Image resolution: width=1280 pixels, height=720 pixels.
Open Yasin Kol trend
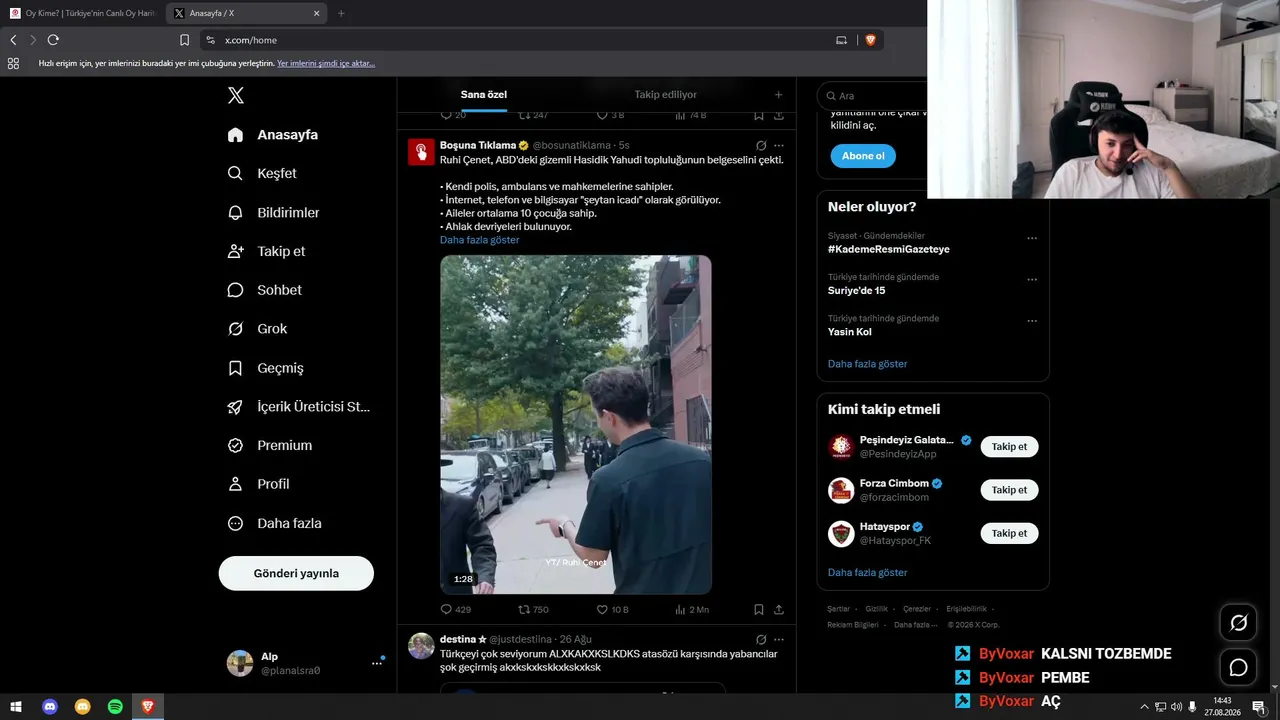[x=850, y=332]
